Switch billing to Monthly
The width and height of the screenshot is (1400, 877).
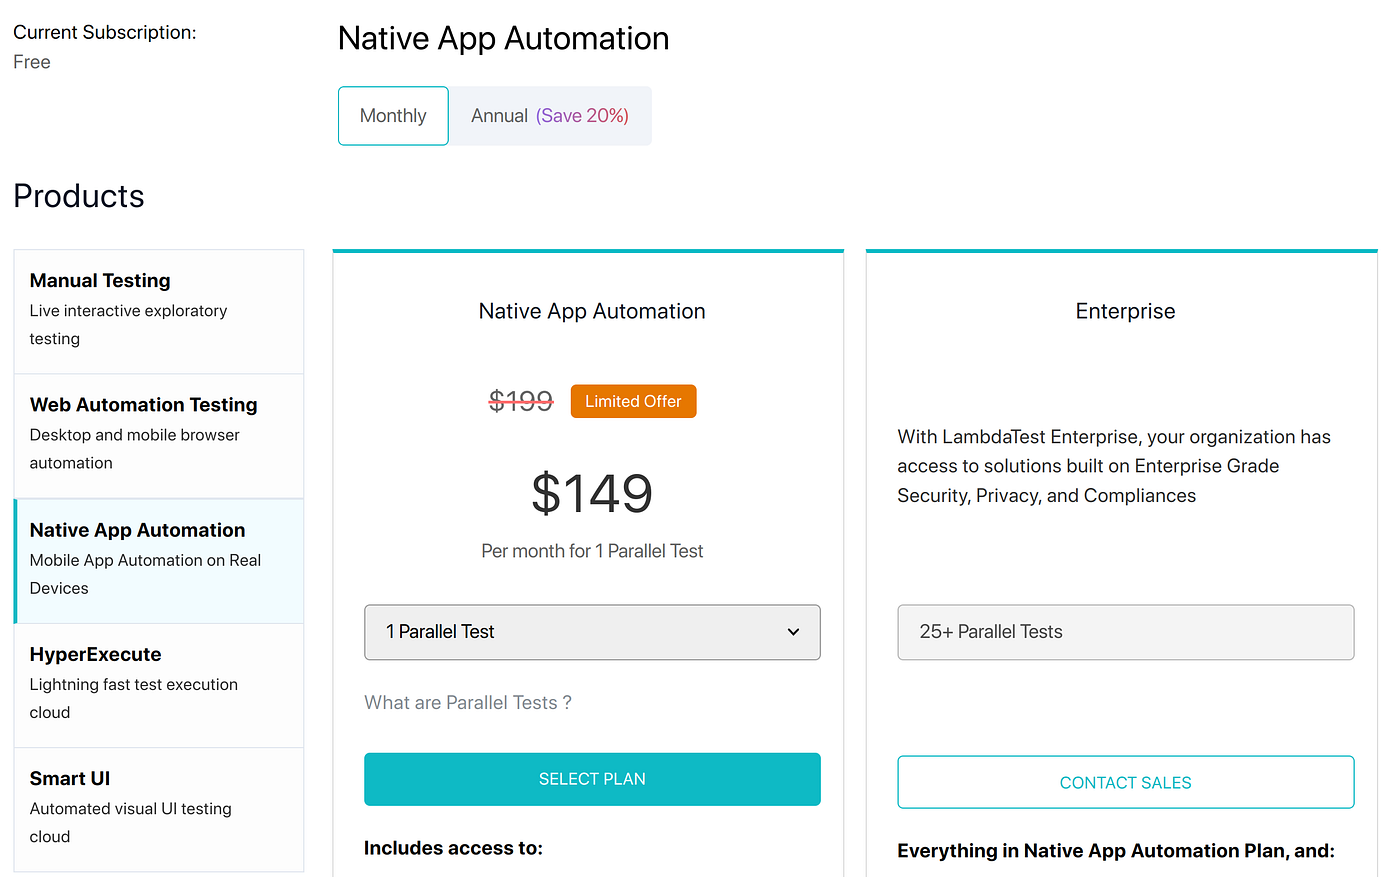(x=393, y=116)
